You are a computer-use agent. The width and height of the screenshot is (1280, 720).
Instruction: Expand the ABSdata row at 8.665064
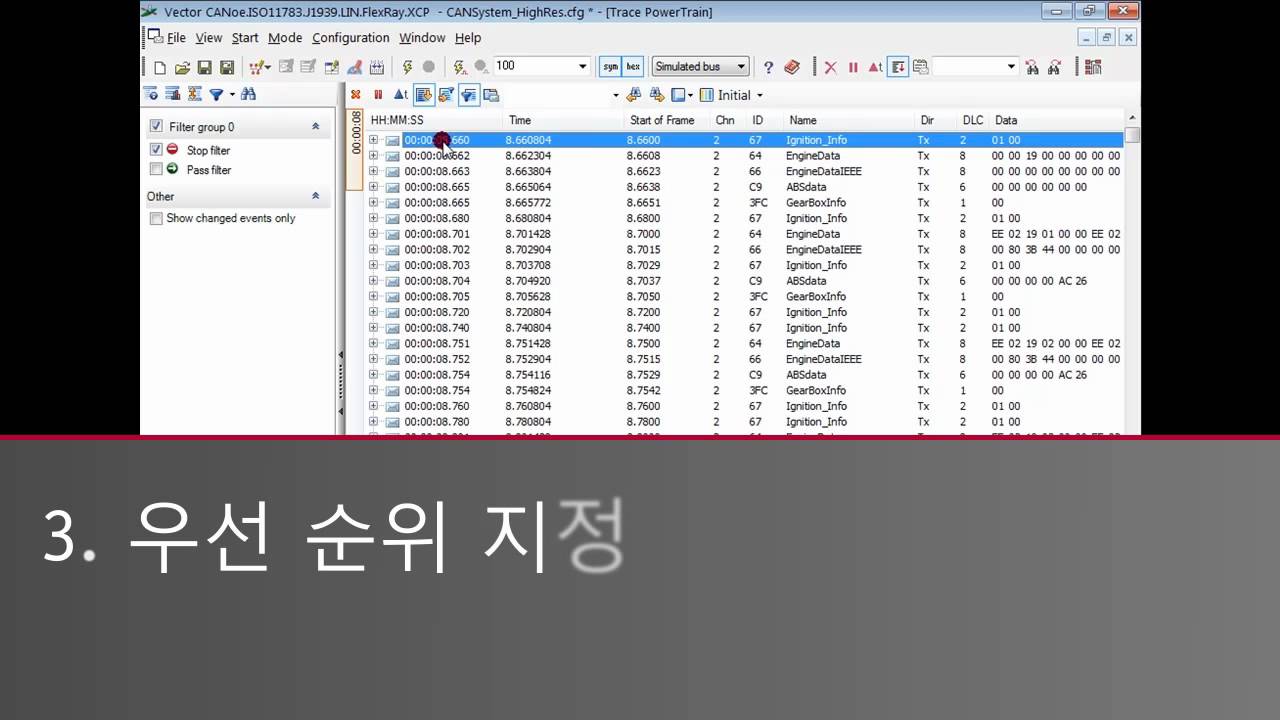point(373,187)
